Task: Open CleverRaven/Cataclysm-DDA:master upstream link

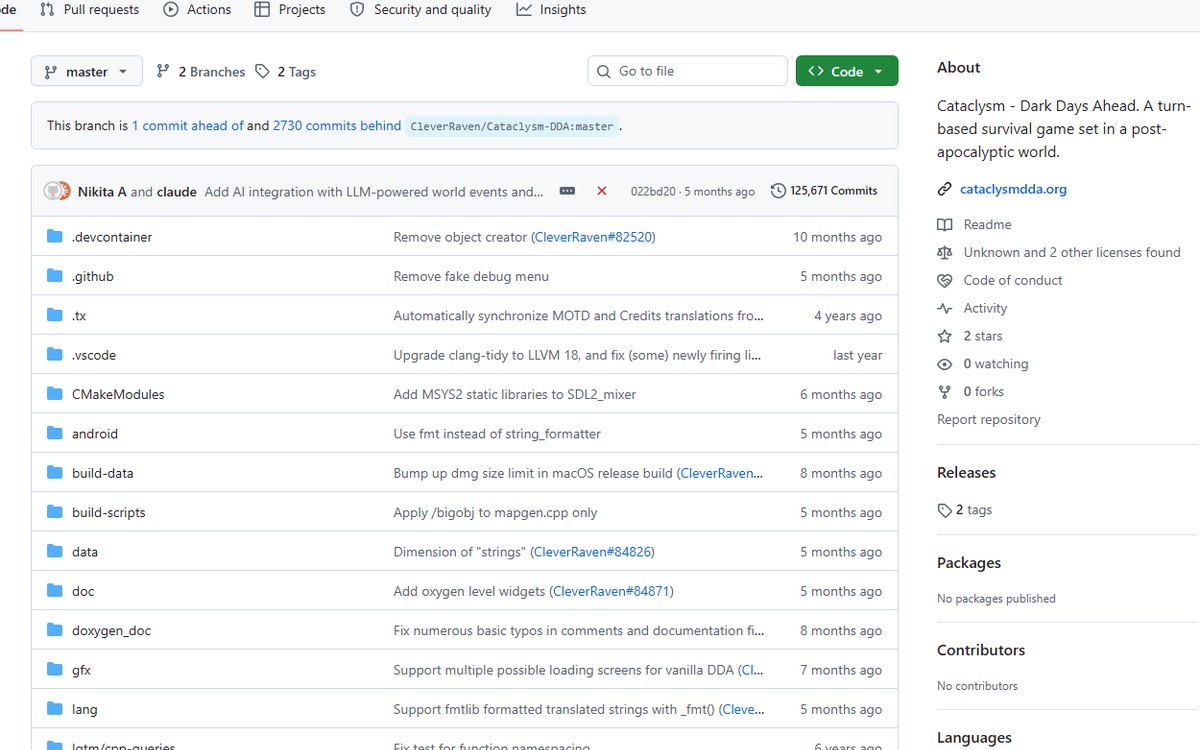Action: coord(512,126)
